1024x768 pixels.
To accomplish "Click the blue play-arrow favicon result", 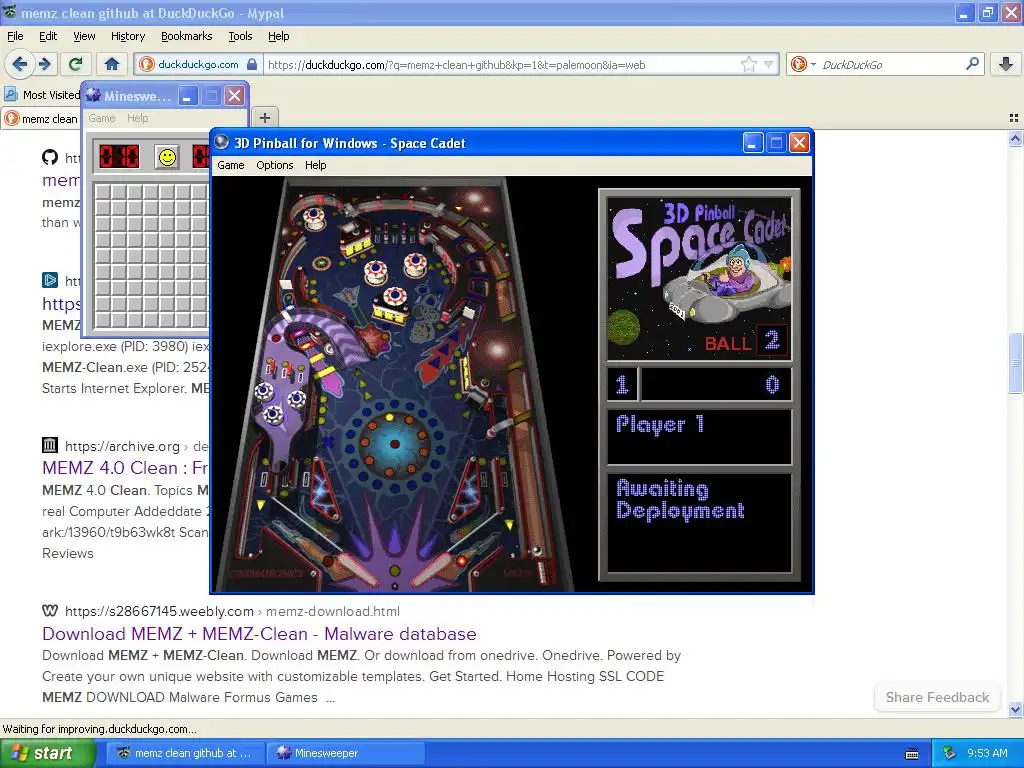I will point(50,280).
